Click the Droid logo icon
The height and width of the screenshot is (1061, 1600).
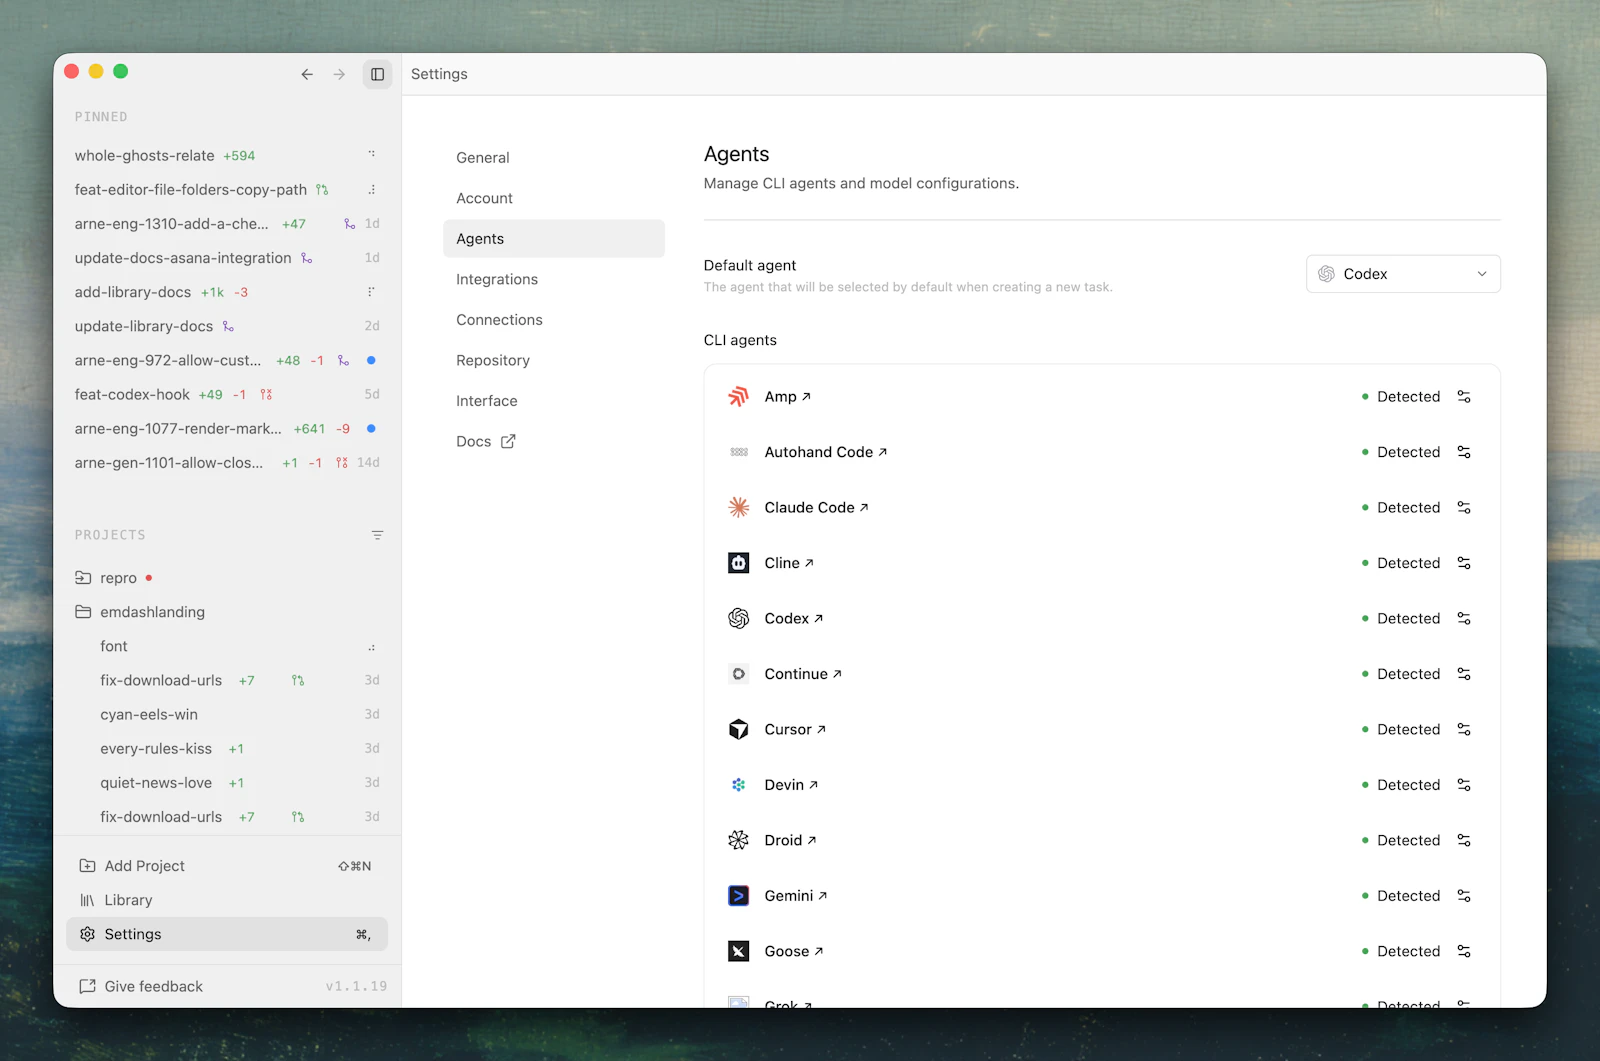coord(739,841)
